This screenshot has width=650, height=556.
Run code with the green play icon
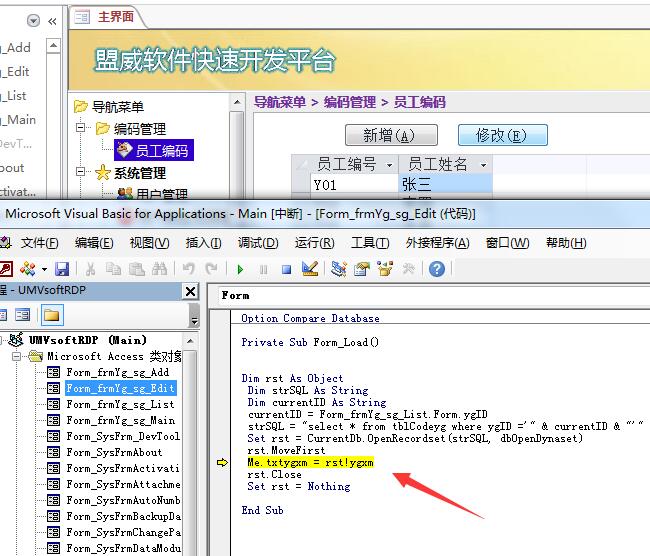pos(240,270)
